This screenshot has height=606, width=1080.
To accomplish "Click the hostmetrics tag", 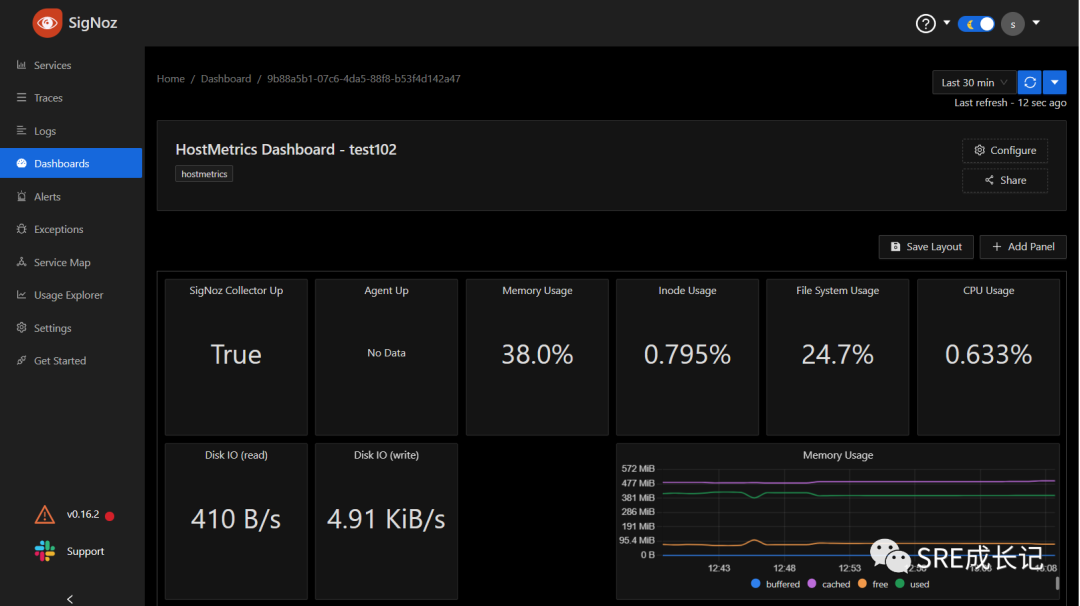I will [x=204, y=174].
